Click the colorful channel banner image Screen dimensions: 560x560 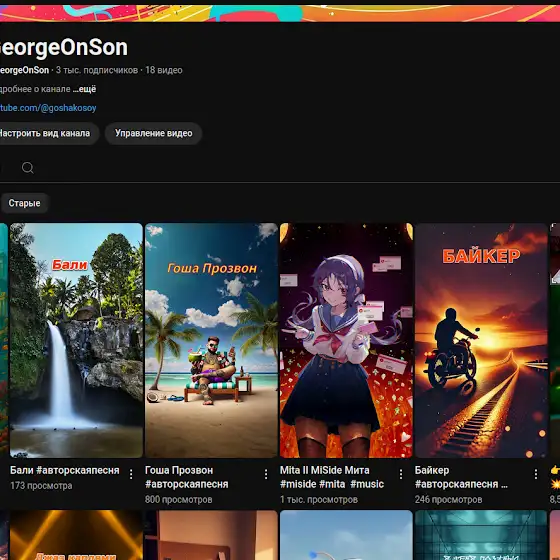(x=280, y=13)
